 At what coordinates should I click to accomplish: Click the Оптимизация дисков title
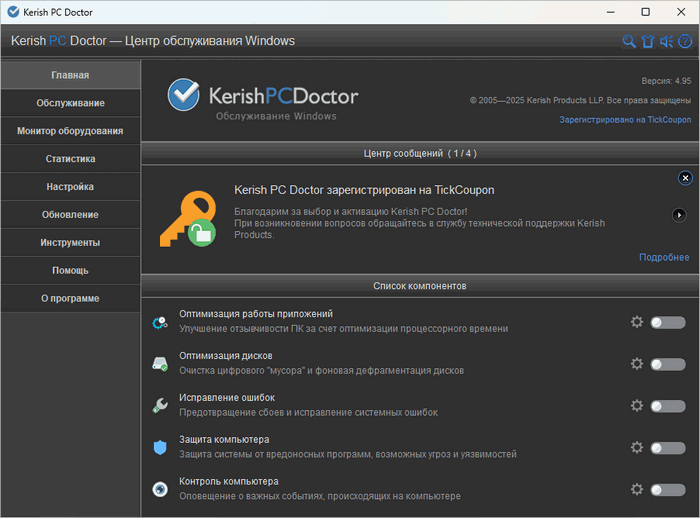click(x=225, y=356)
